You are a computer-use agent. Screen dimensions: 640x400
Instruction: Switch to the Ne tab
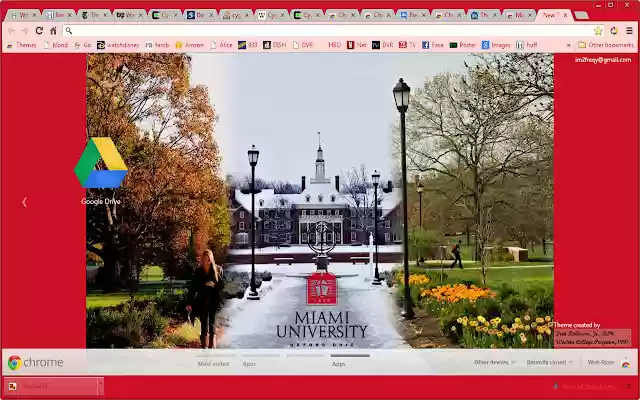point(413,15)
